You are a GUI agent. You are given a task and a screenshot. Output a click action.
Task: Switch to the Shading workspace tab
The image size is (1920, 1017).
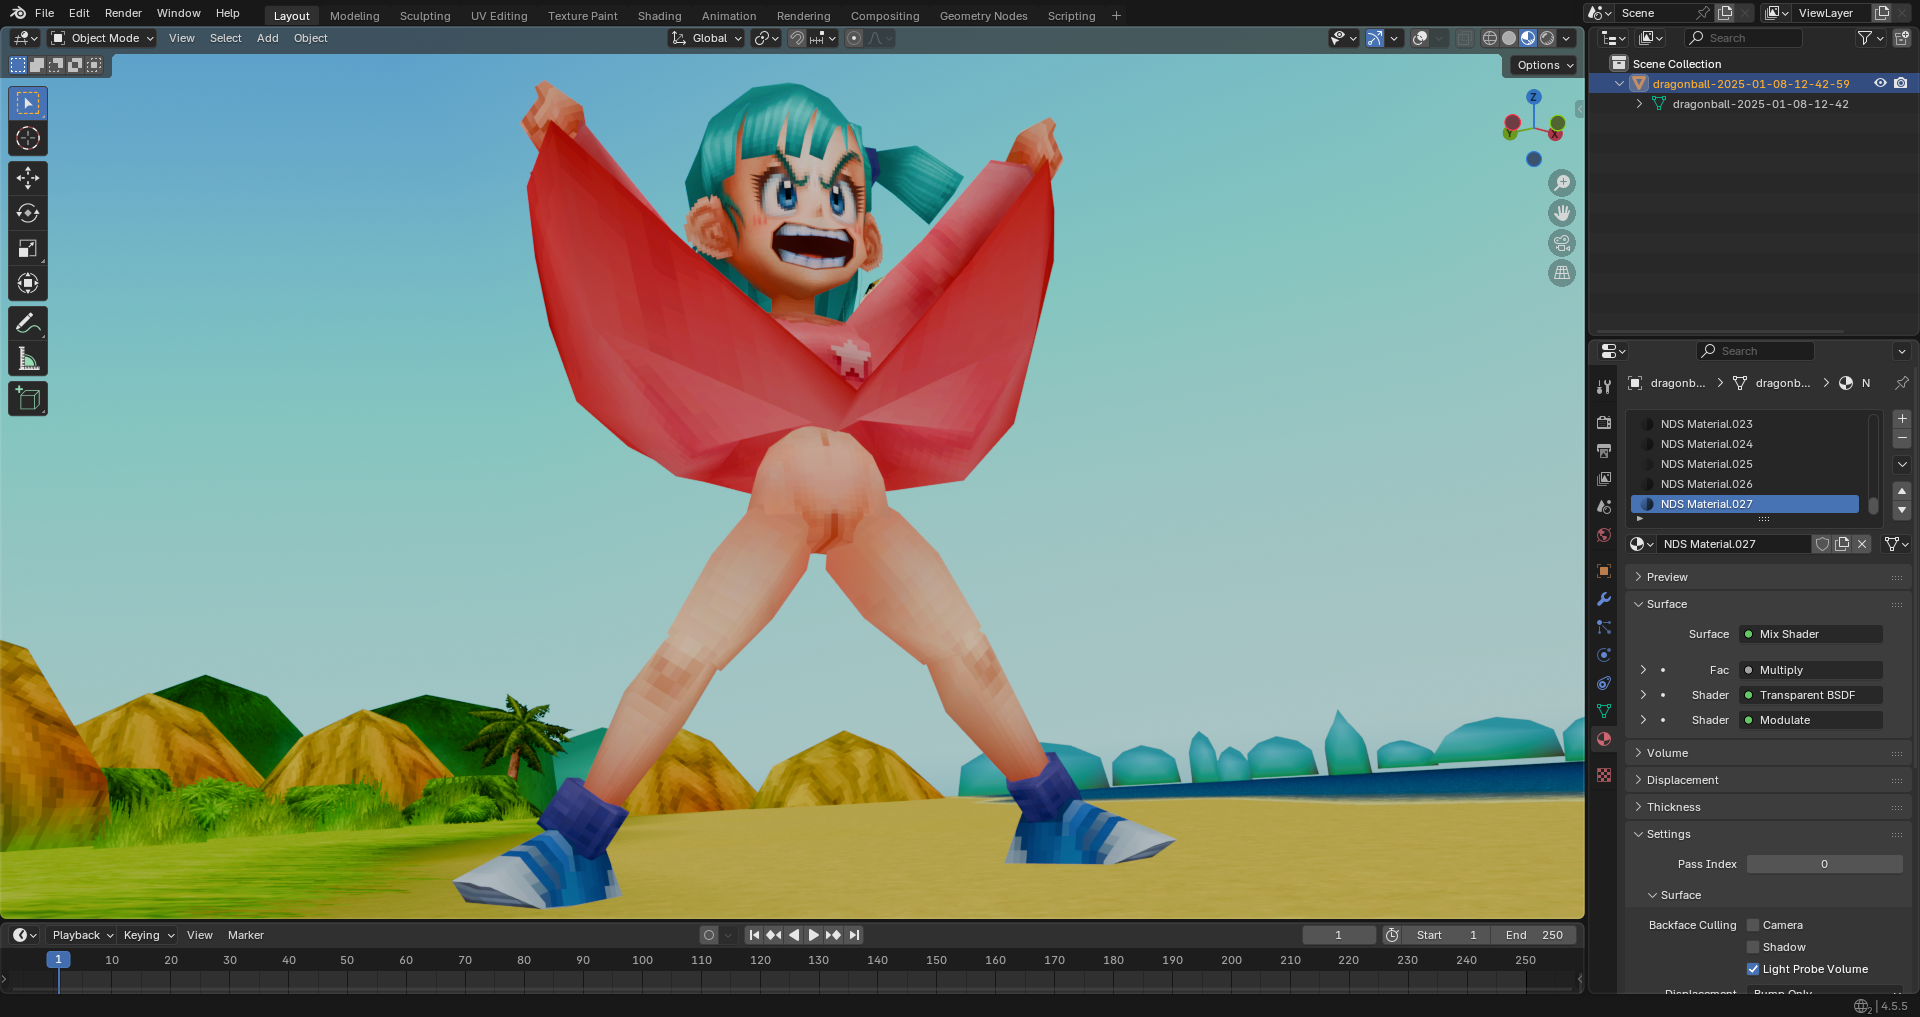click(660, 16)
